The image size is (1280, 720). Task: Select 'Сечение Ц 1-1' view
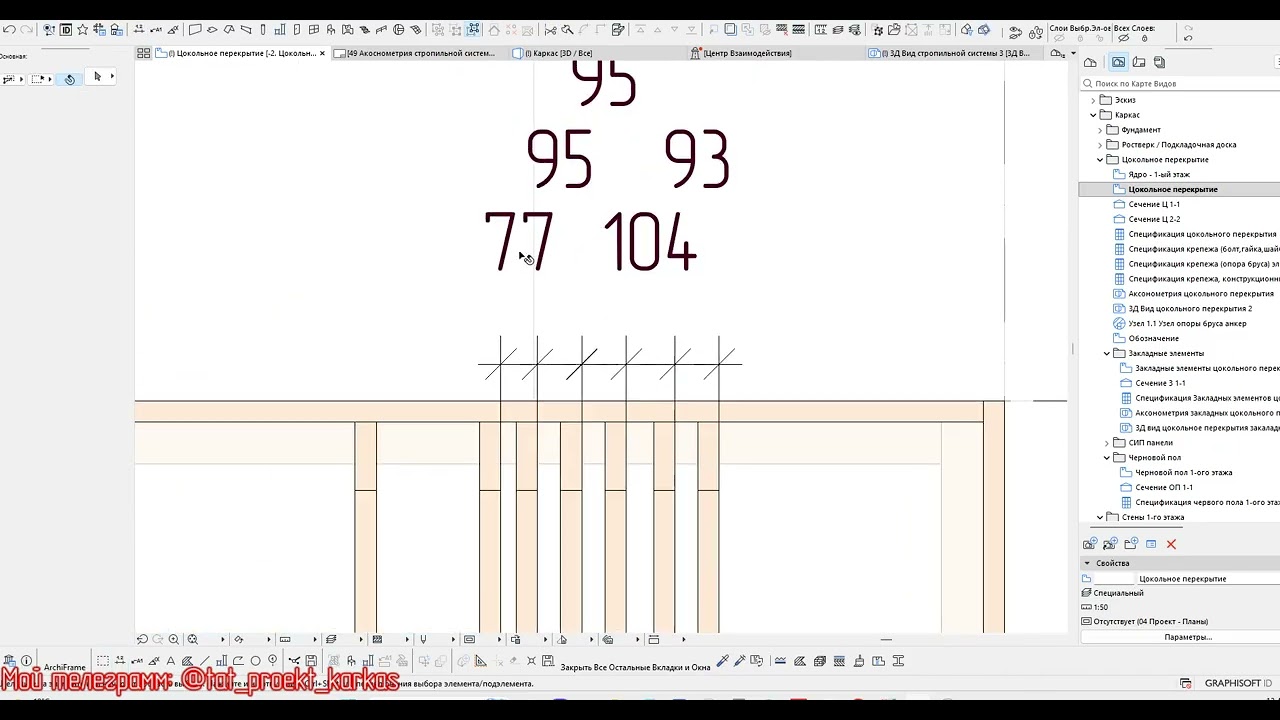[1154, 204]
